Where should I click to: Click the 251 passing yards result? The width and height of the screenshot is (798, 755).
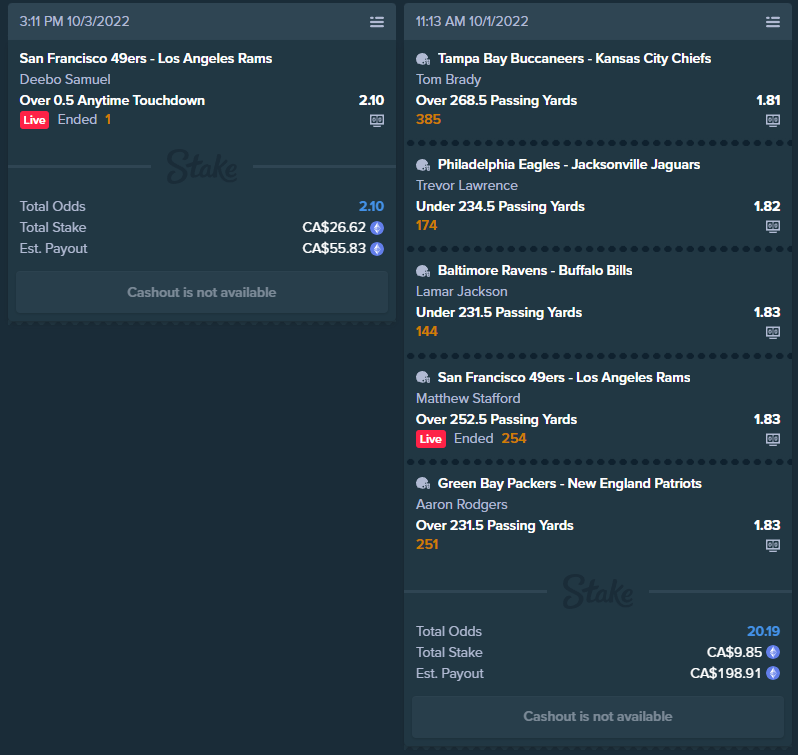[427, 544]
